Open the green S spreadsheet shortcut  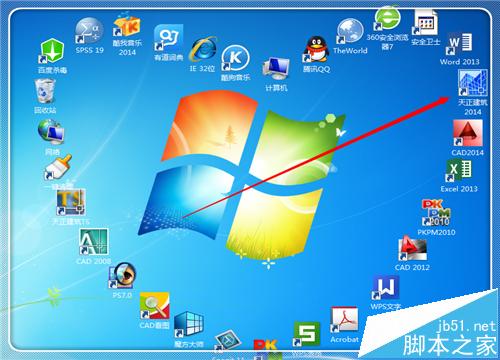[x=307, y=334]
